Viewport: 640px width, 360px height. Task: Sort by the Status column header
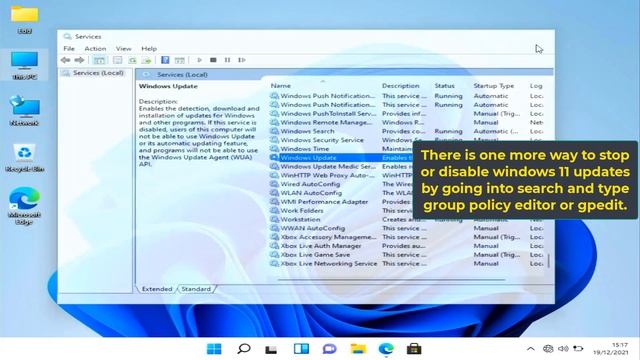[444, 86]
